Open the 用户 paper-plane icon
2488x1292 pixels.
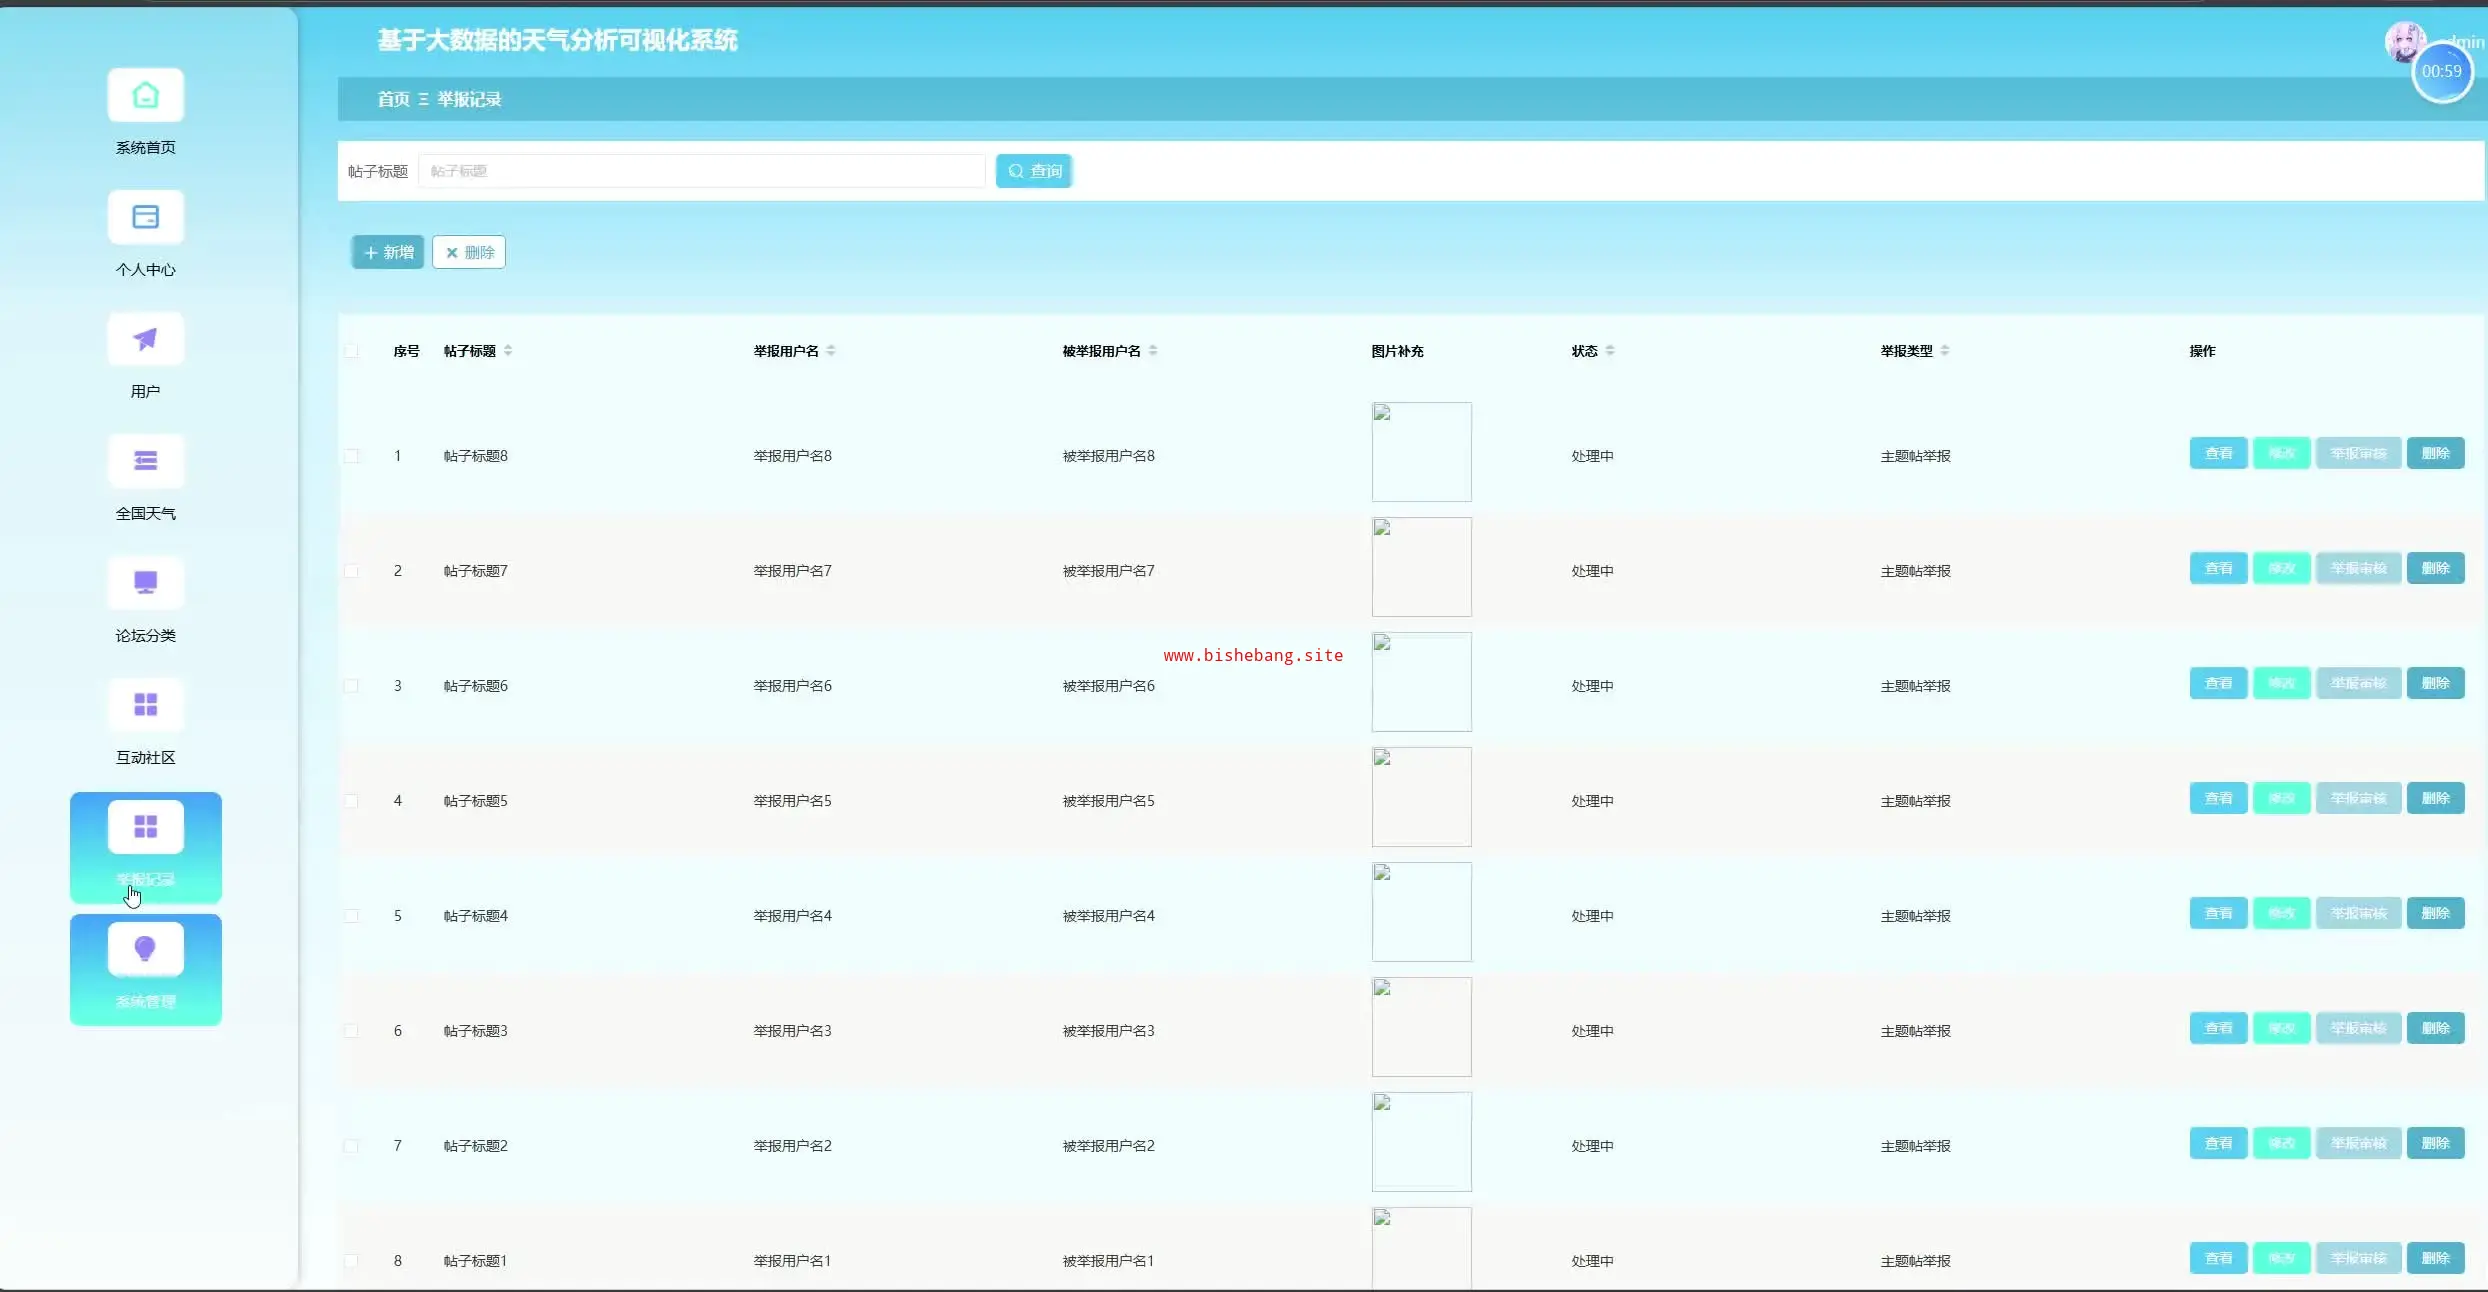(145, 340)
